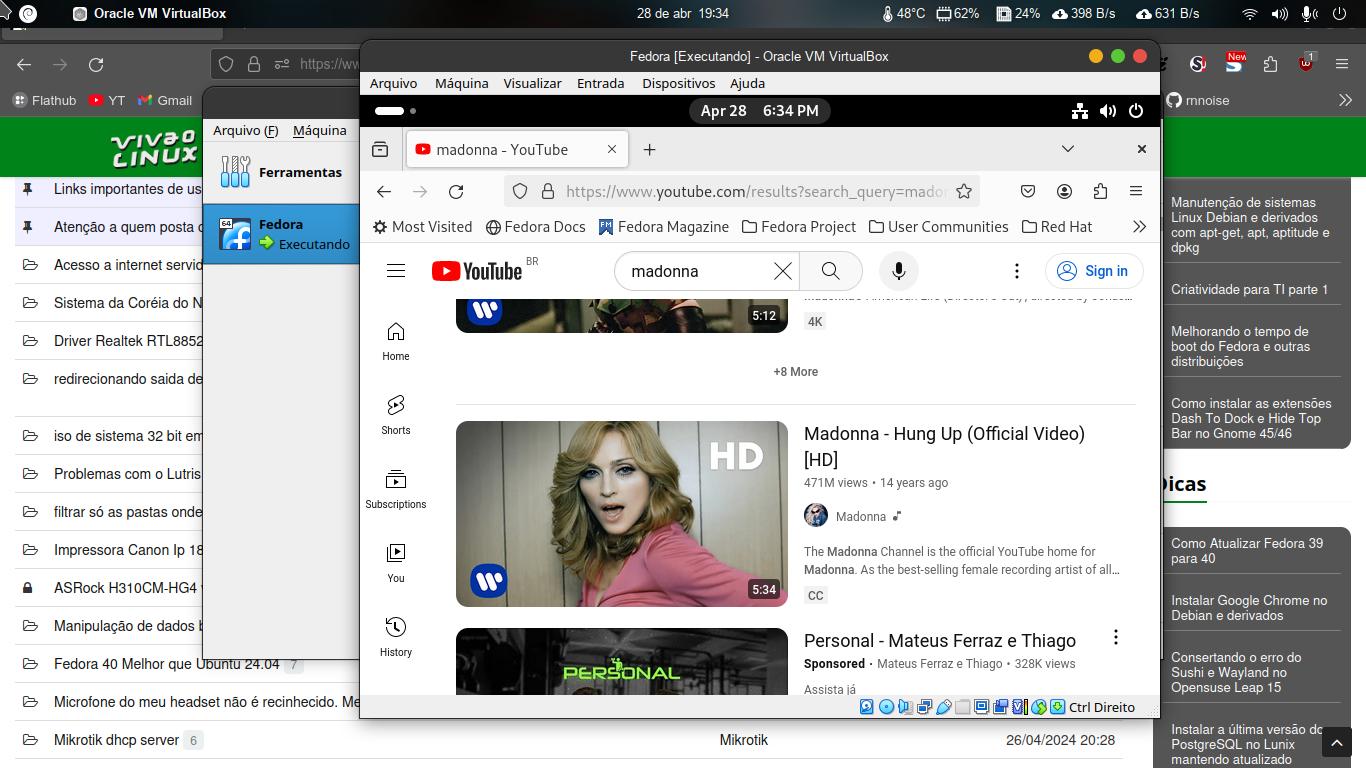Image resolution: width=1366 pixels, height=768 pixels.
Task: Open Pocket save icon in Fedora Firefox
Action: click(1028, 191)
